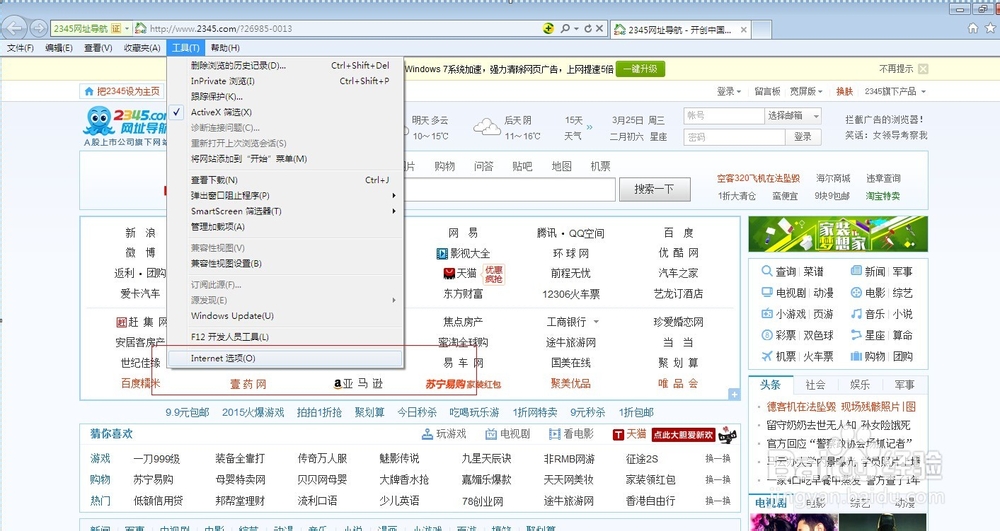Switch to 娱乐 news tab
This screenshot has width=1000, height=531.
point(860,384)
